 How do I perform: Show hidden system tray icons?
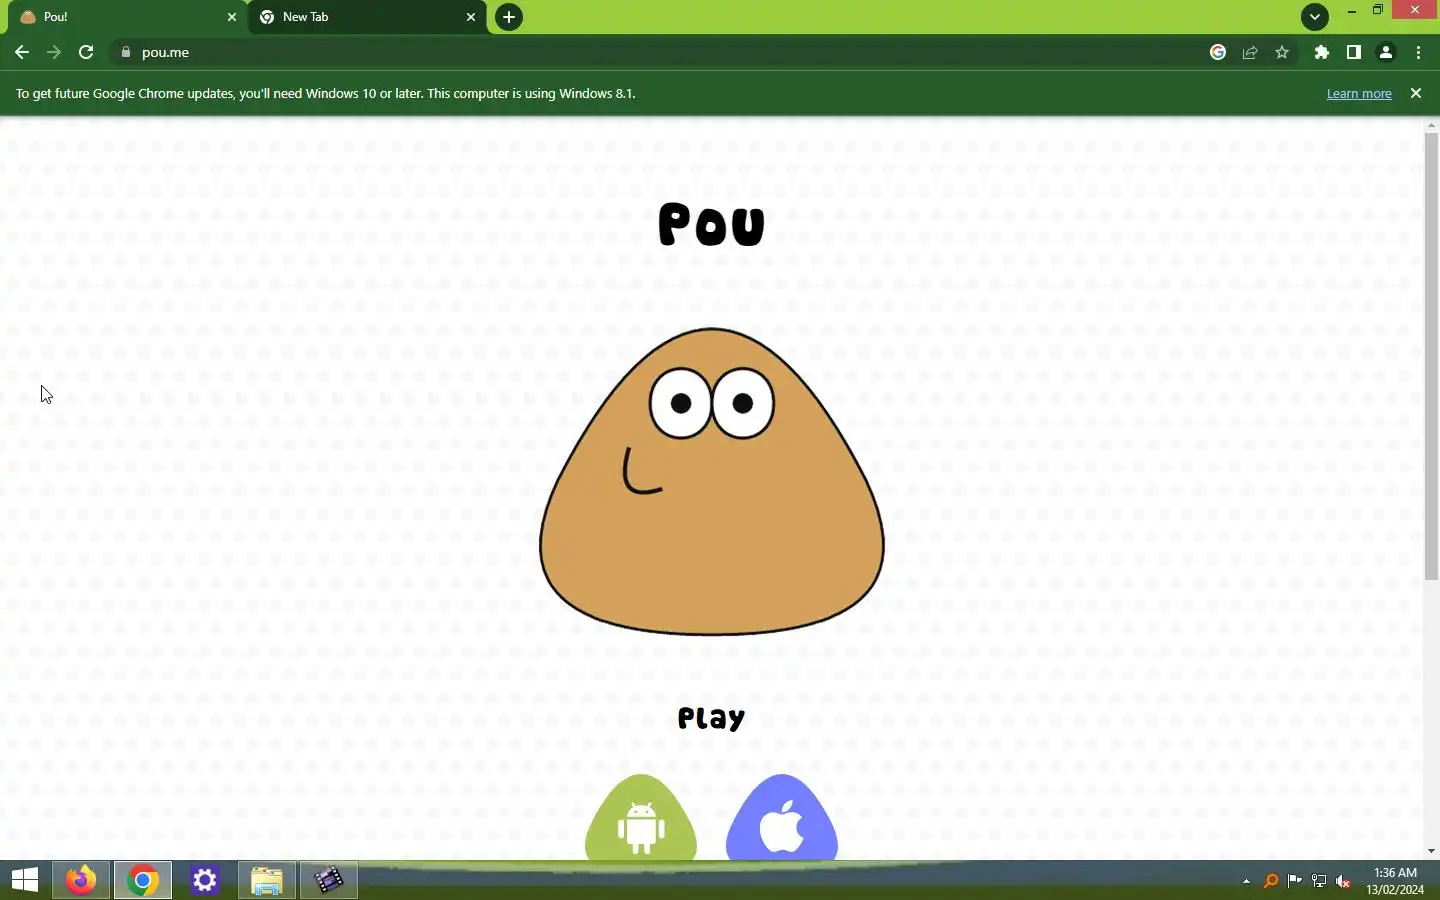[1246, 881]
